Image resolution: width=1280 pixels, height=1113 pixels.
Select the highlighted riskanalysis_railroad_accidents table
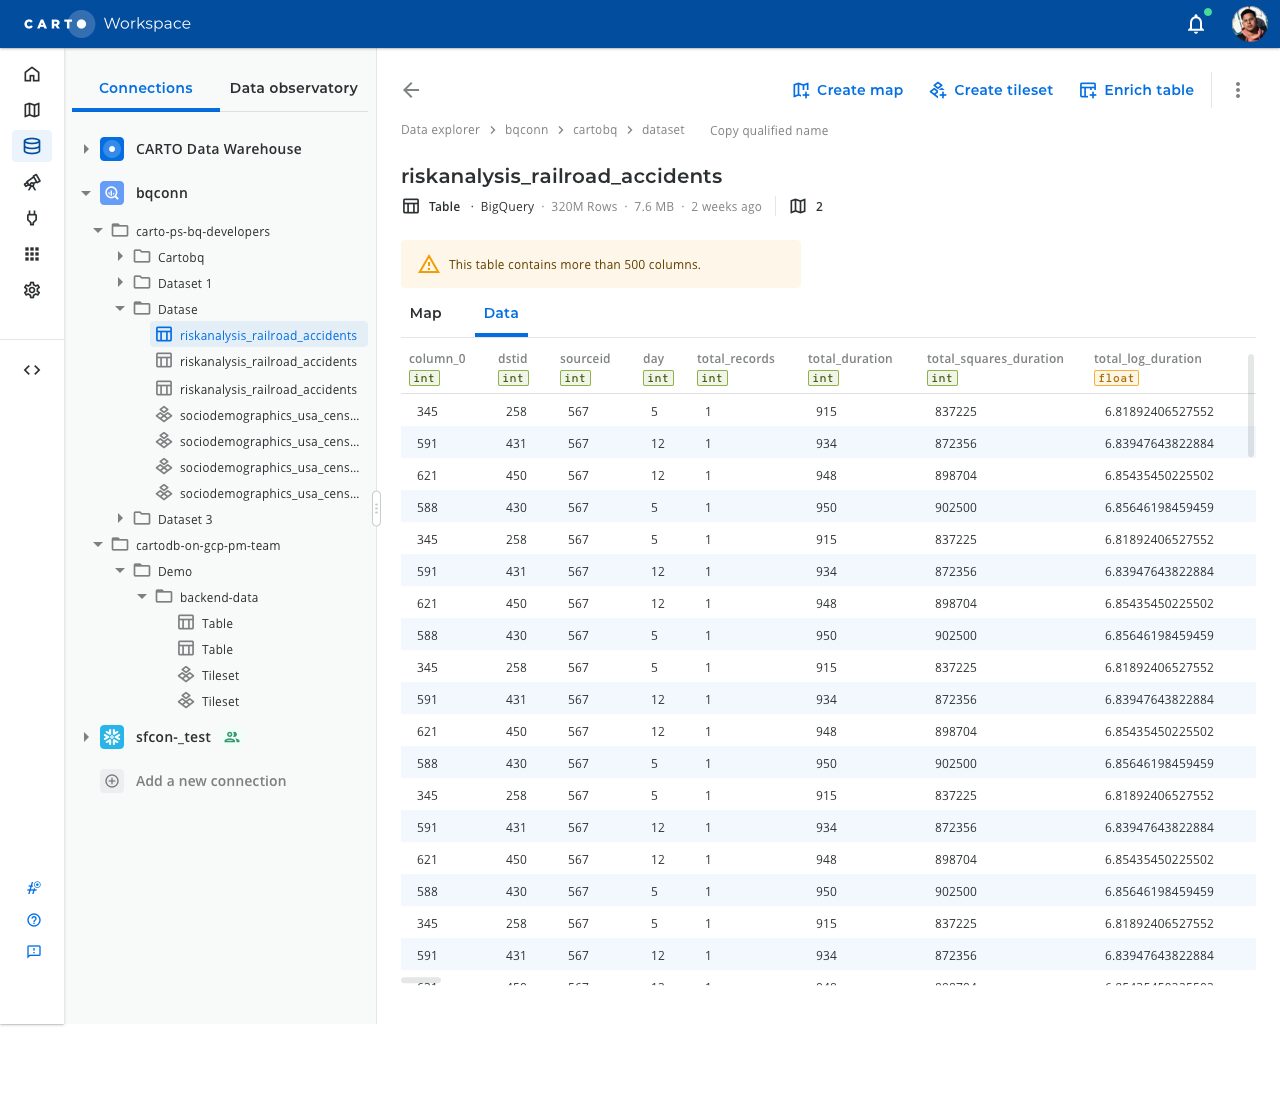click(260, 335)
